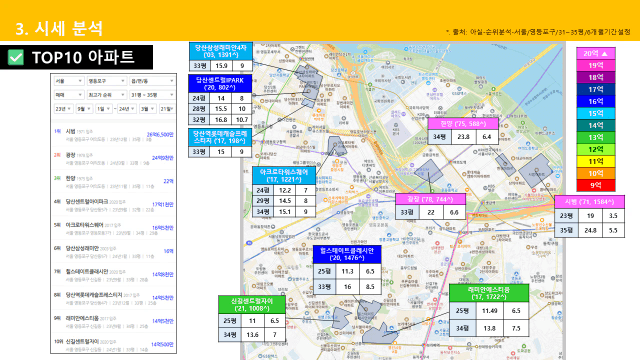640x360 pixels.
Task: Open rank 10 신길센트럴자이 list entry
Action: (113, 345)
